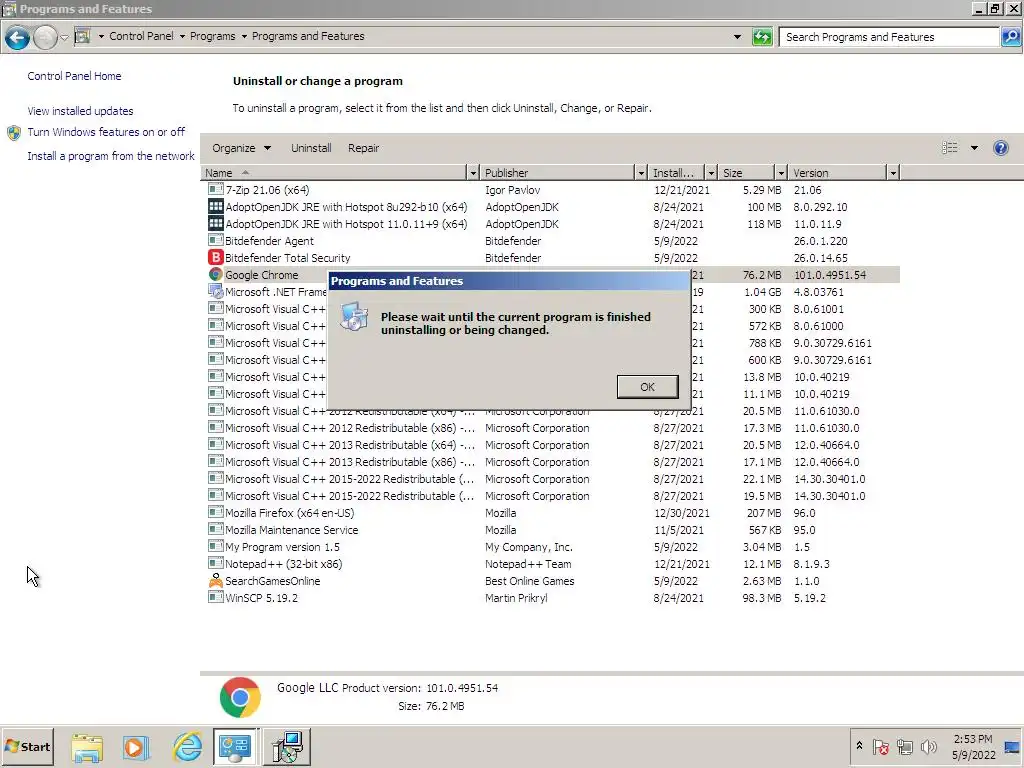Open the Organize menu

click(x=241, y=148)
